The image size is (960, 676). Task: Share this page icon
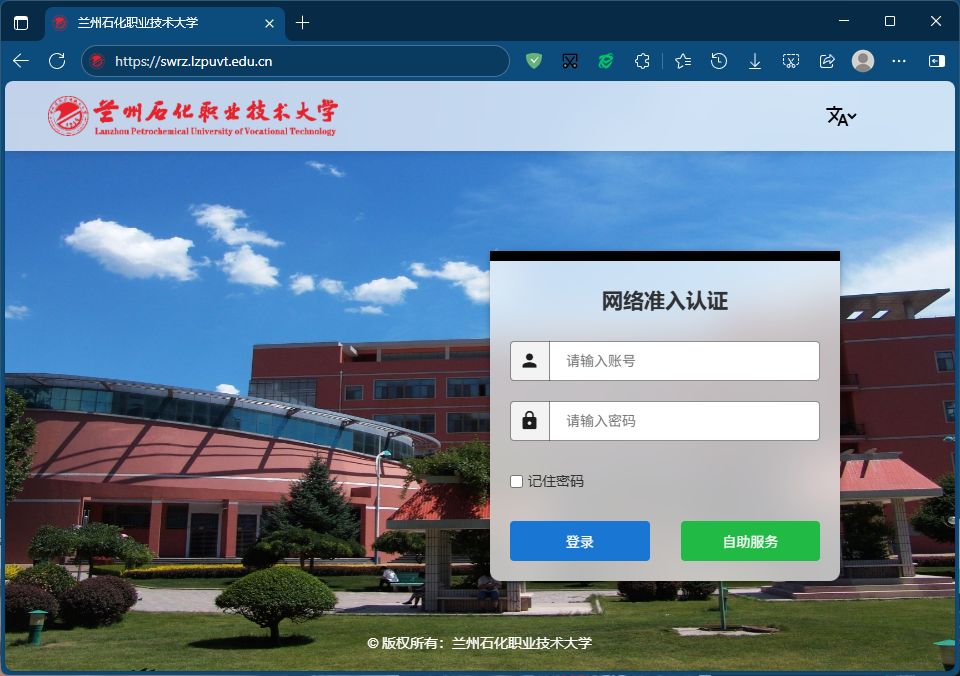[x=827, y=61]
